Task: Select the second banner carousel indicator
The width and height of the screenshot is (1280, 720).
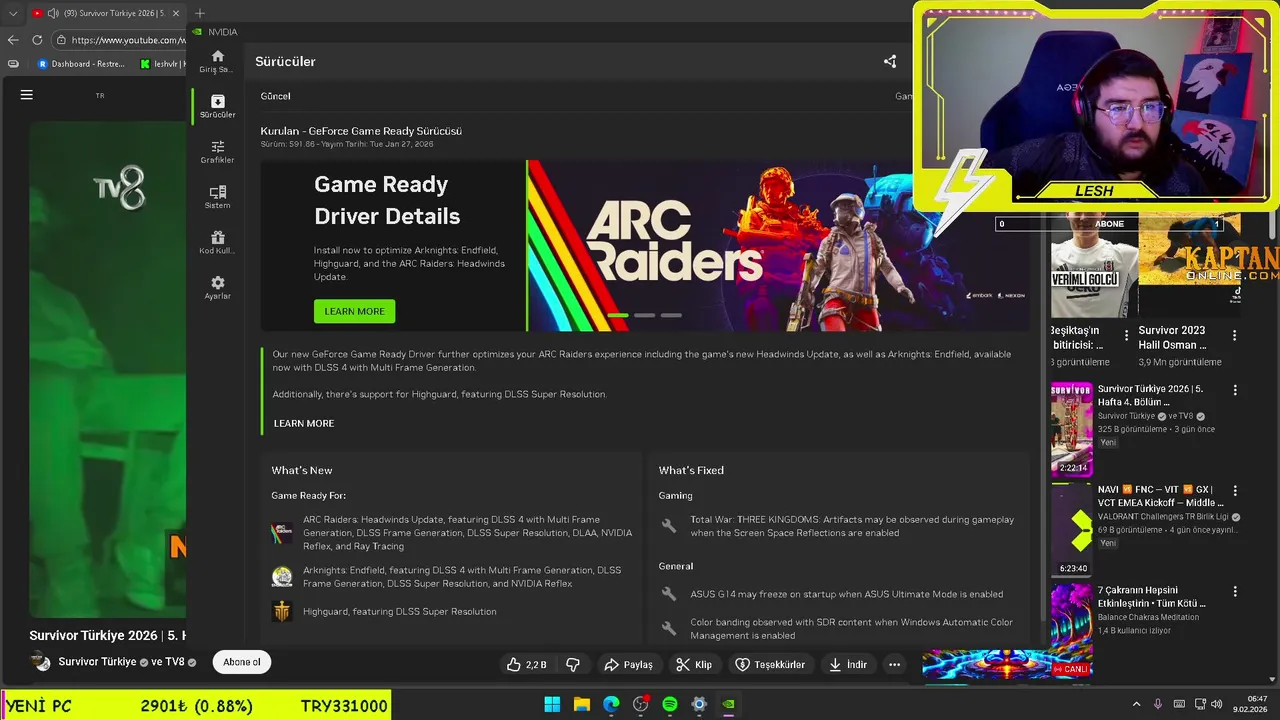Action: 645,315
